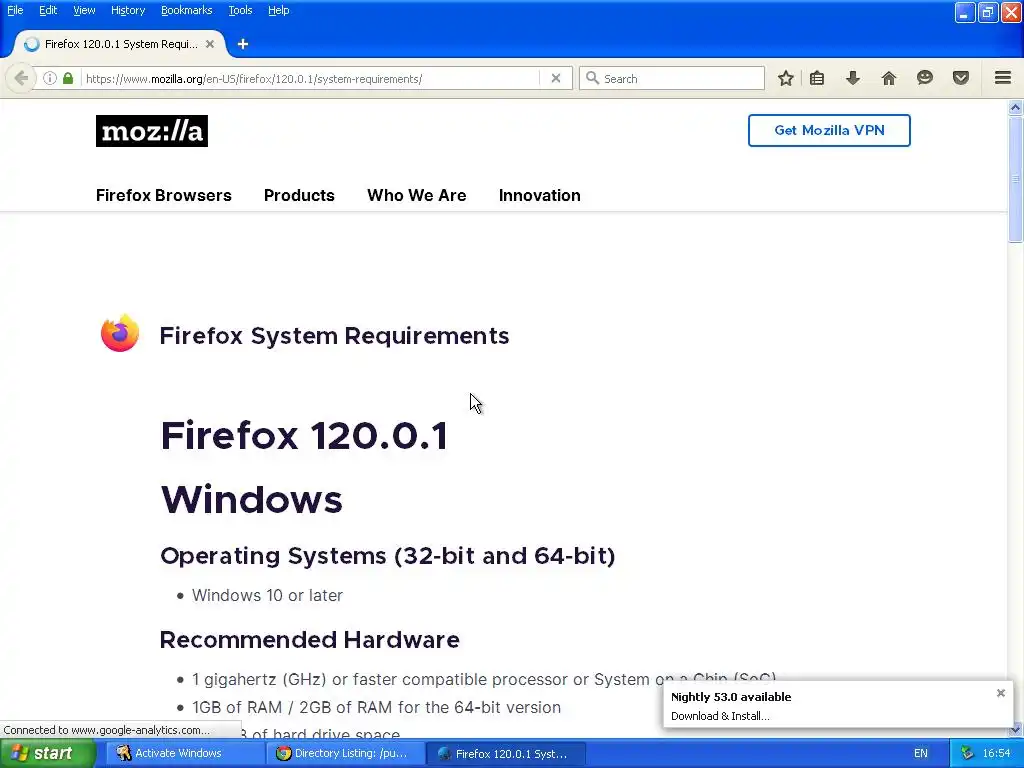This screenshot has height=768, width=1024.
Task: Click the Firefox 120.0.1 heading
Action: [x=304, y=436]
